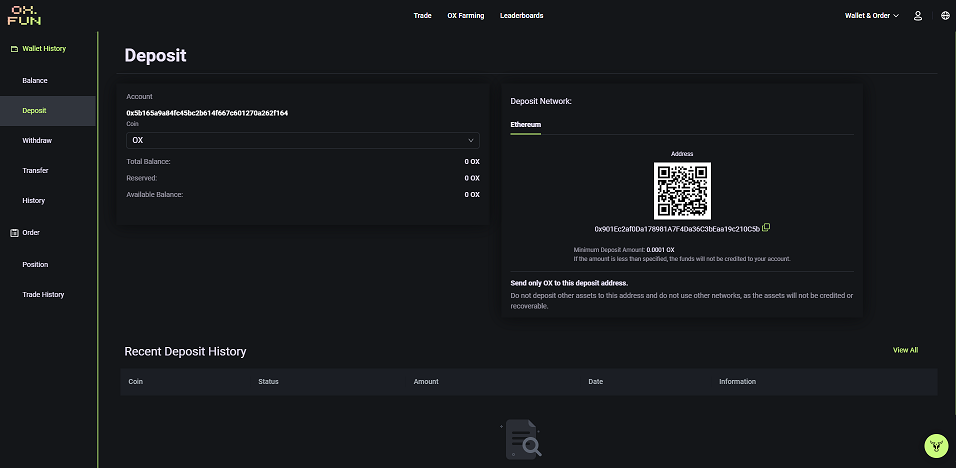Open the user account profile icon
Screen dimensions: 956x468
pos(918,16)
